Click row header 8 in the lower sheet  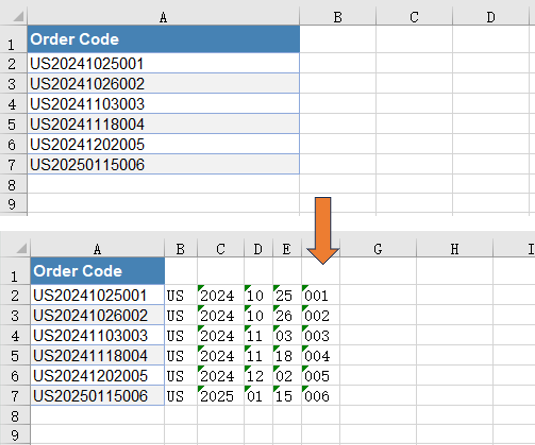click(x=14, y=416)
